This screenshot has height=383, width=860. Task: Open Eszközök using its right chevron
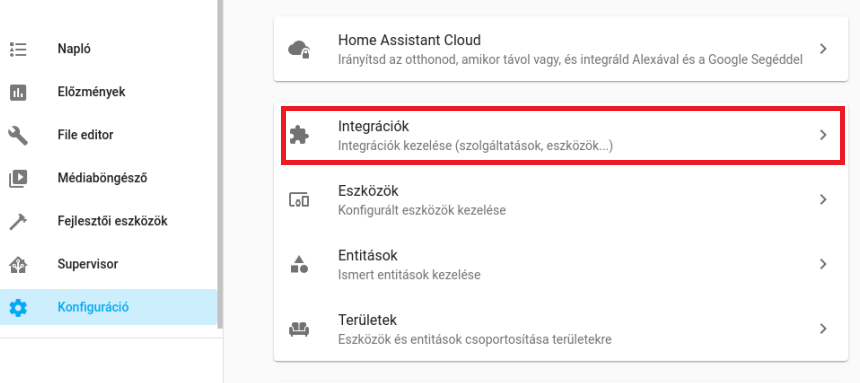click(x=823, y=200)
